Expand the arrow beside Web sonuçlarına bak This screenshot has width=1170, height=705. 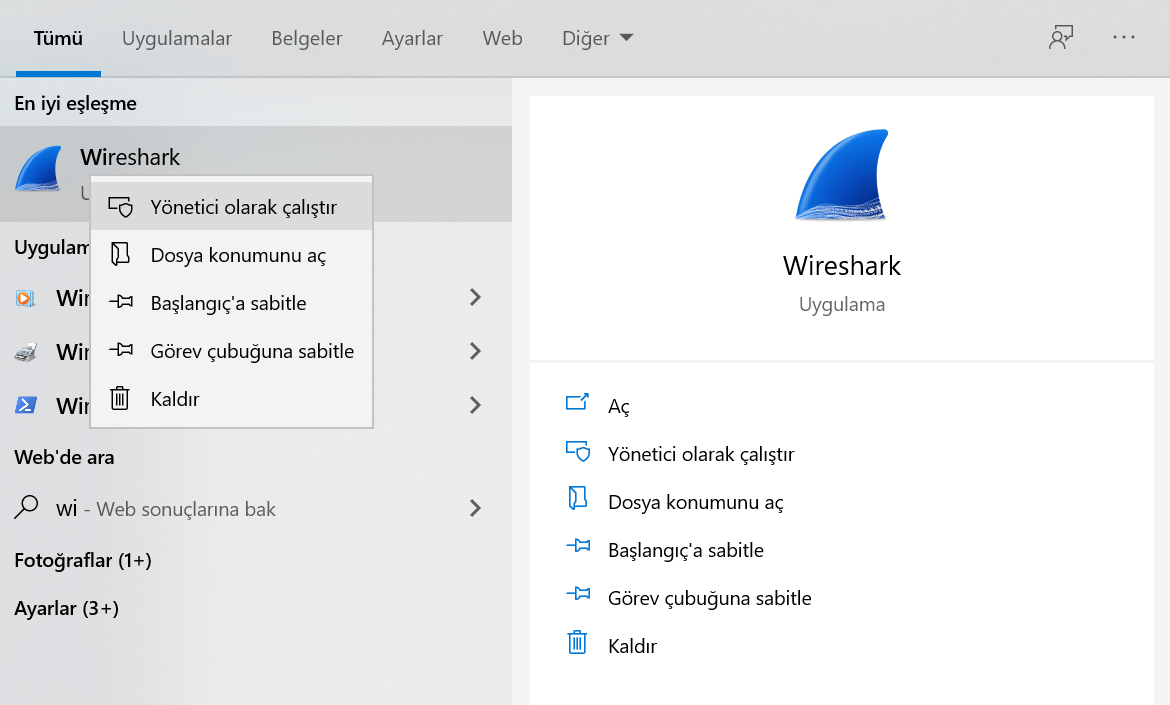pos(475,509)
